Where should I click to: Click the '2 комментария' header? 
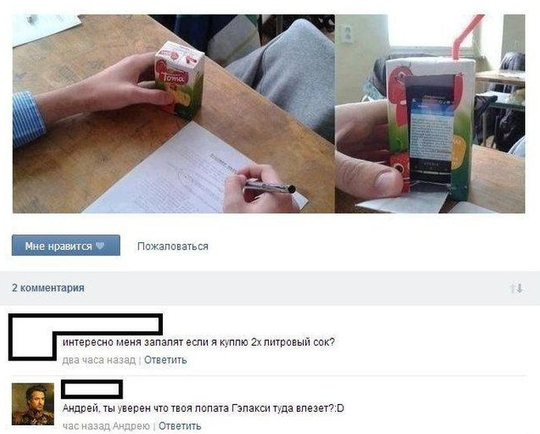point(48,288)
